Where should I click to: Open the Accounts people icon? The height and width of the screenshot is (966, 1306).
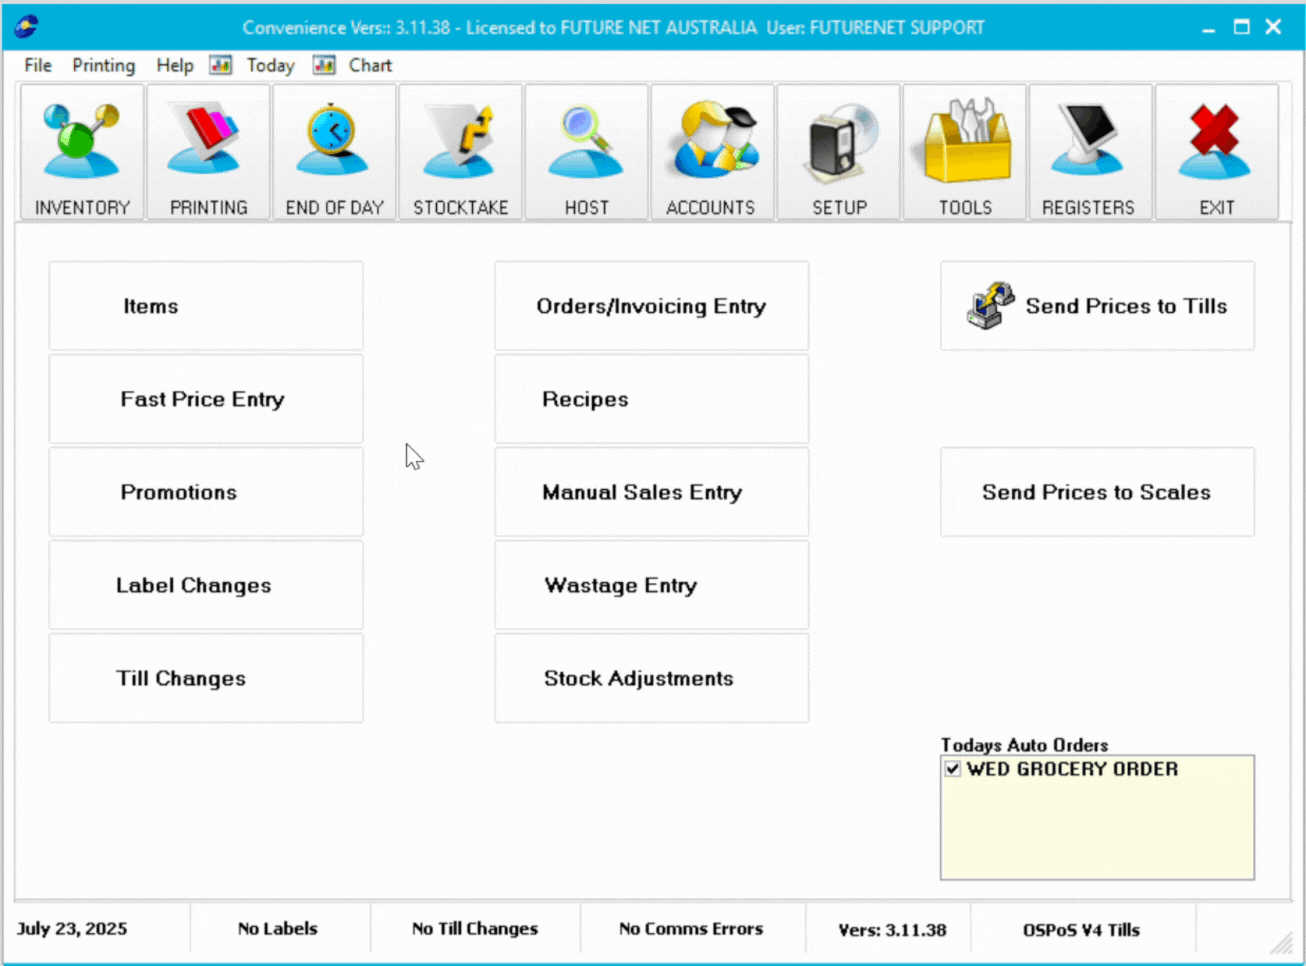click(x=712, y=152)
